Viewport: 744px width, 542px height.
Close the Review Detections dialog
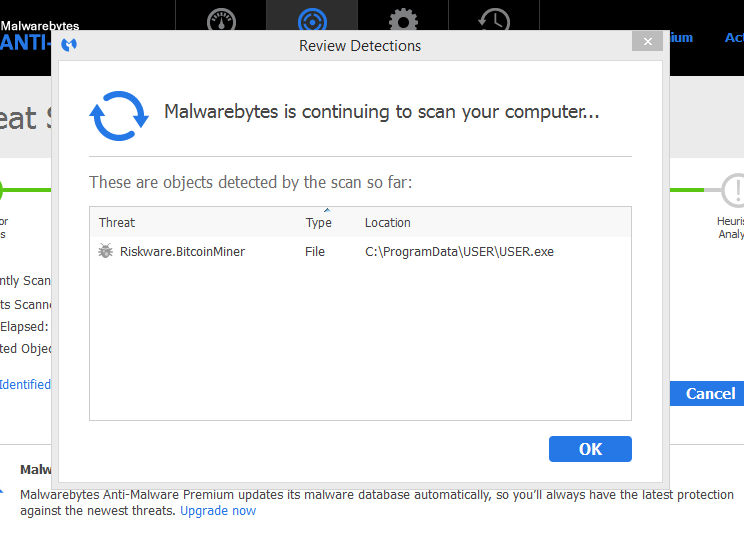647,42
